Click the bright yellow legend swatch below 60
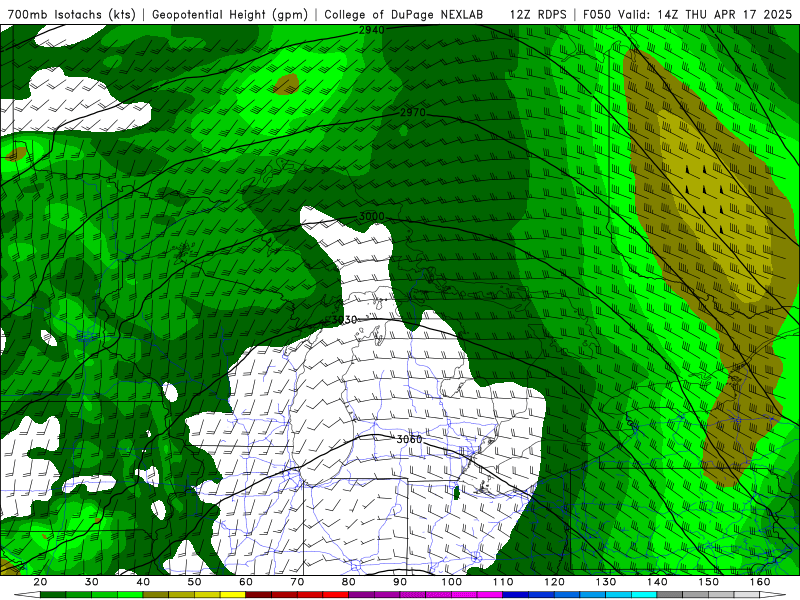Viewport: 800px width, 600px height. tap(233, 595)
